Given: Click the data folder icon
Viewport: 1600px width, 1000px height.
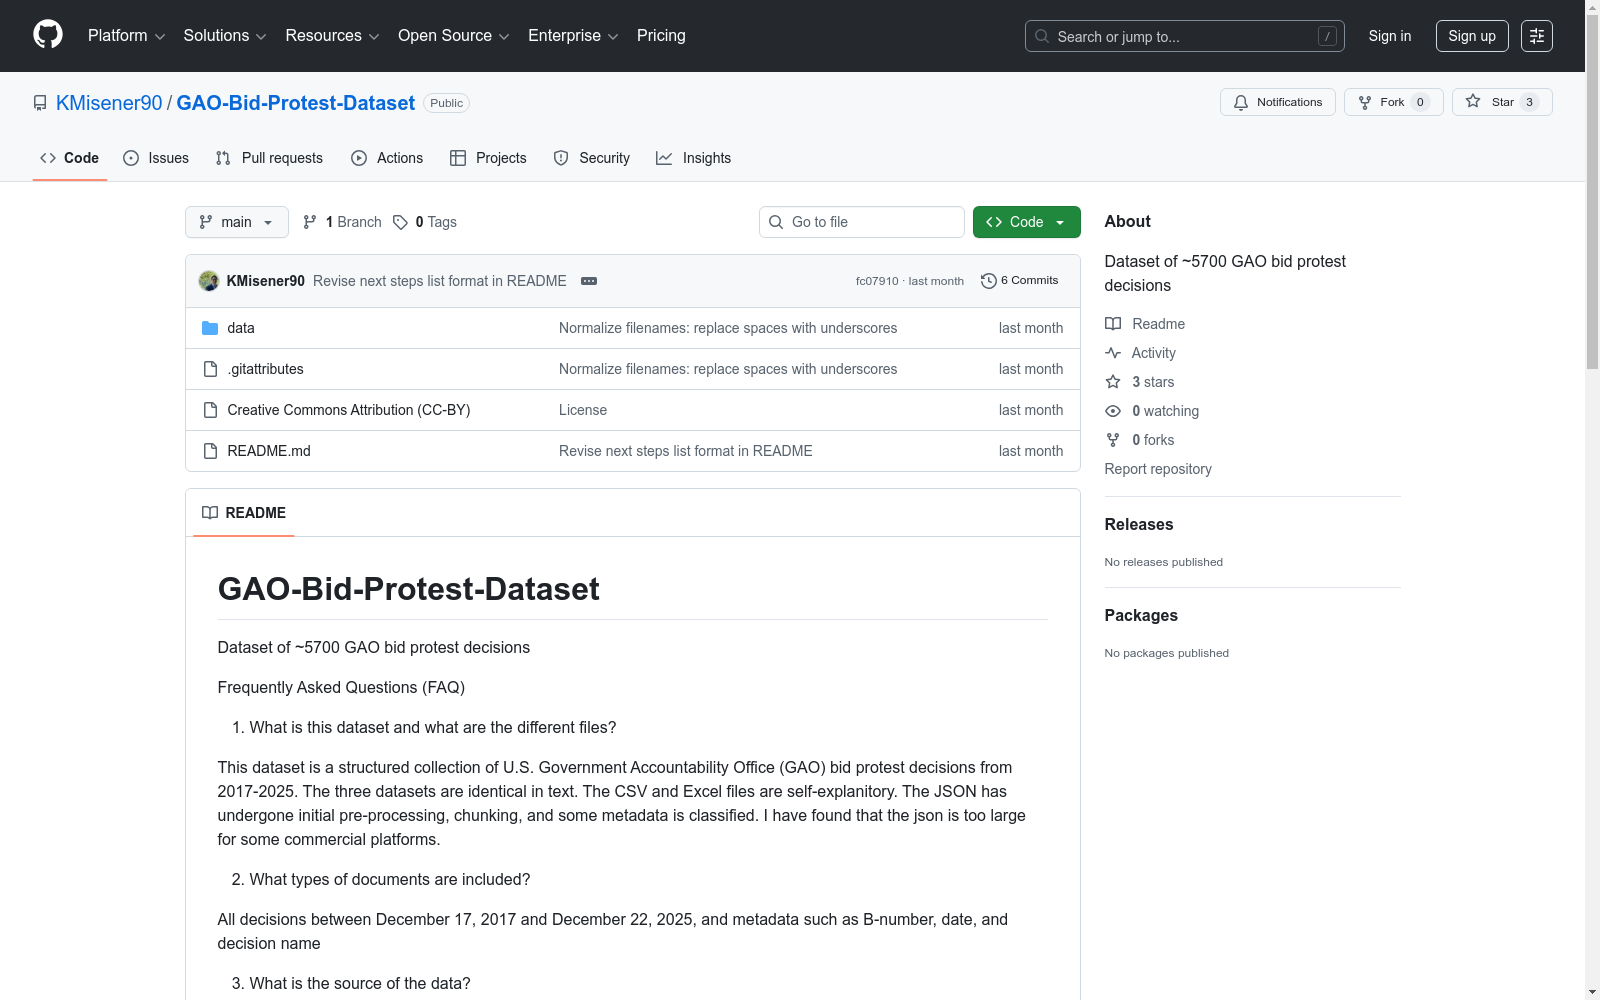Looking at the screenshot, I should [210, 328].
